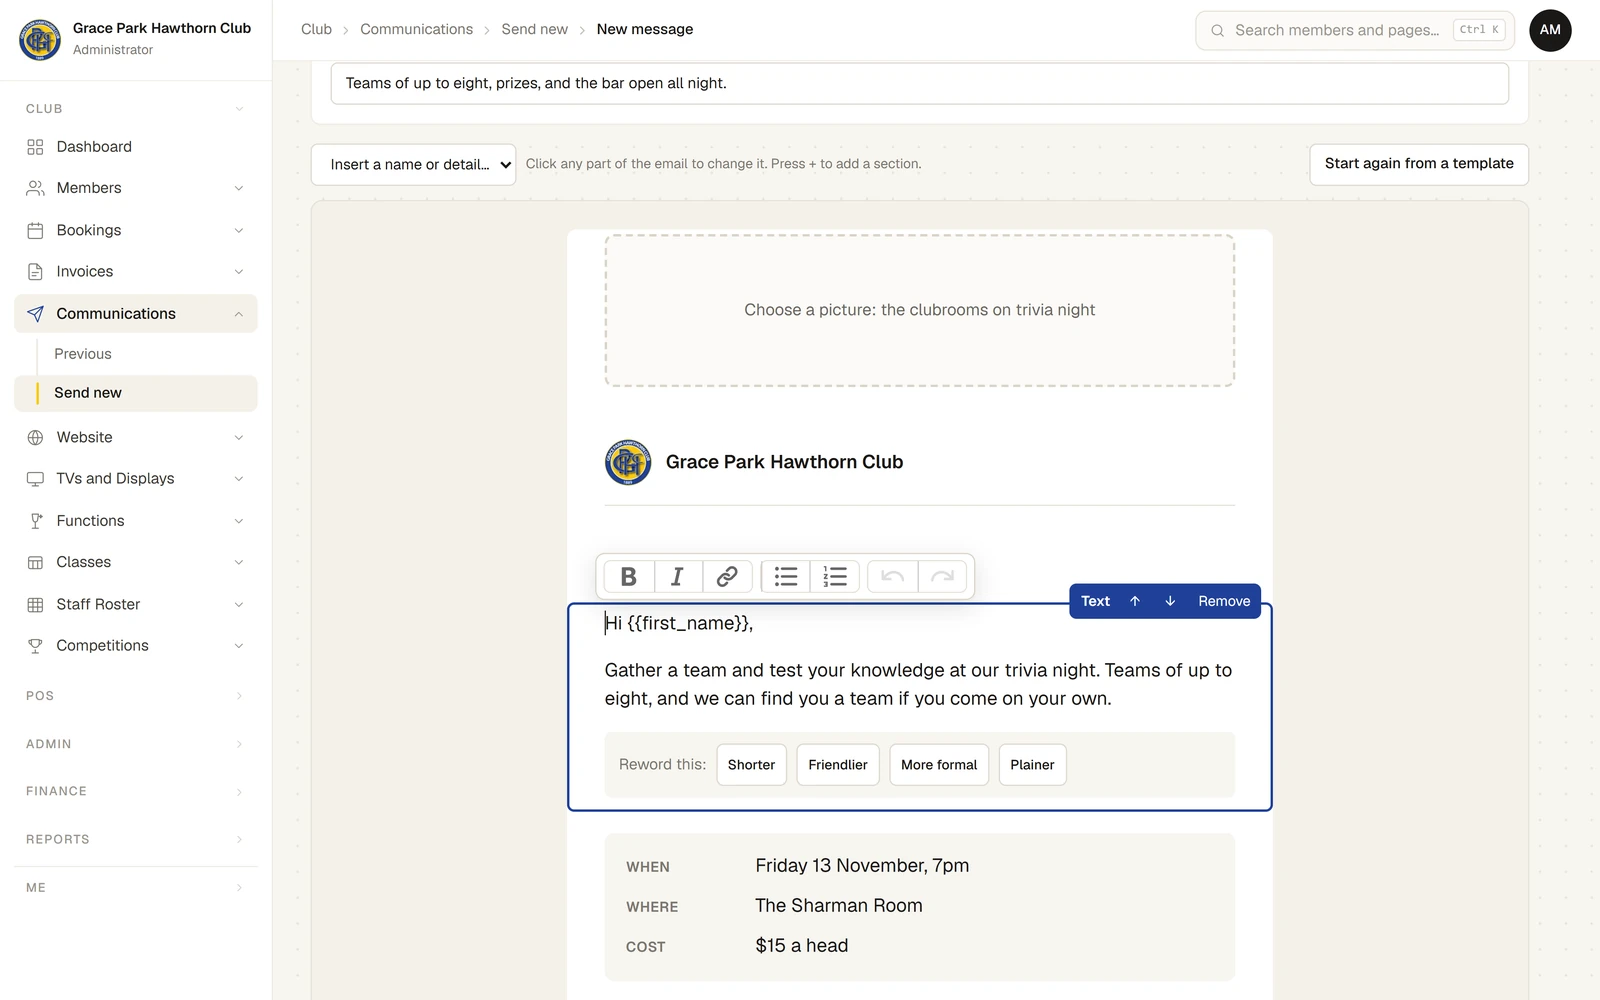The width and height of the screenshot is (1600, 1000).
Task: Move the Text section down
Action: [x=1170, y=601]
